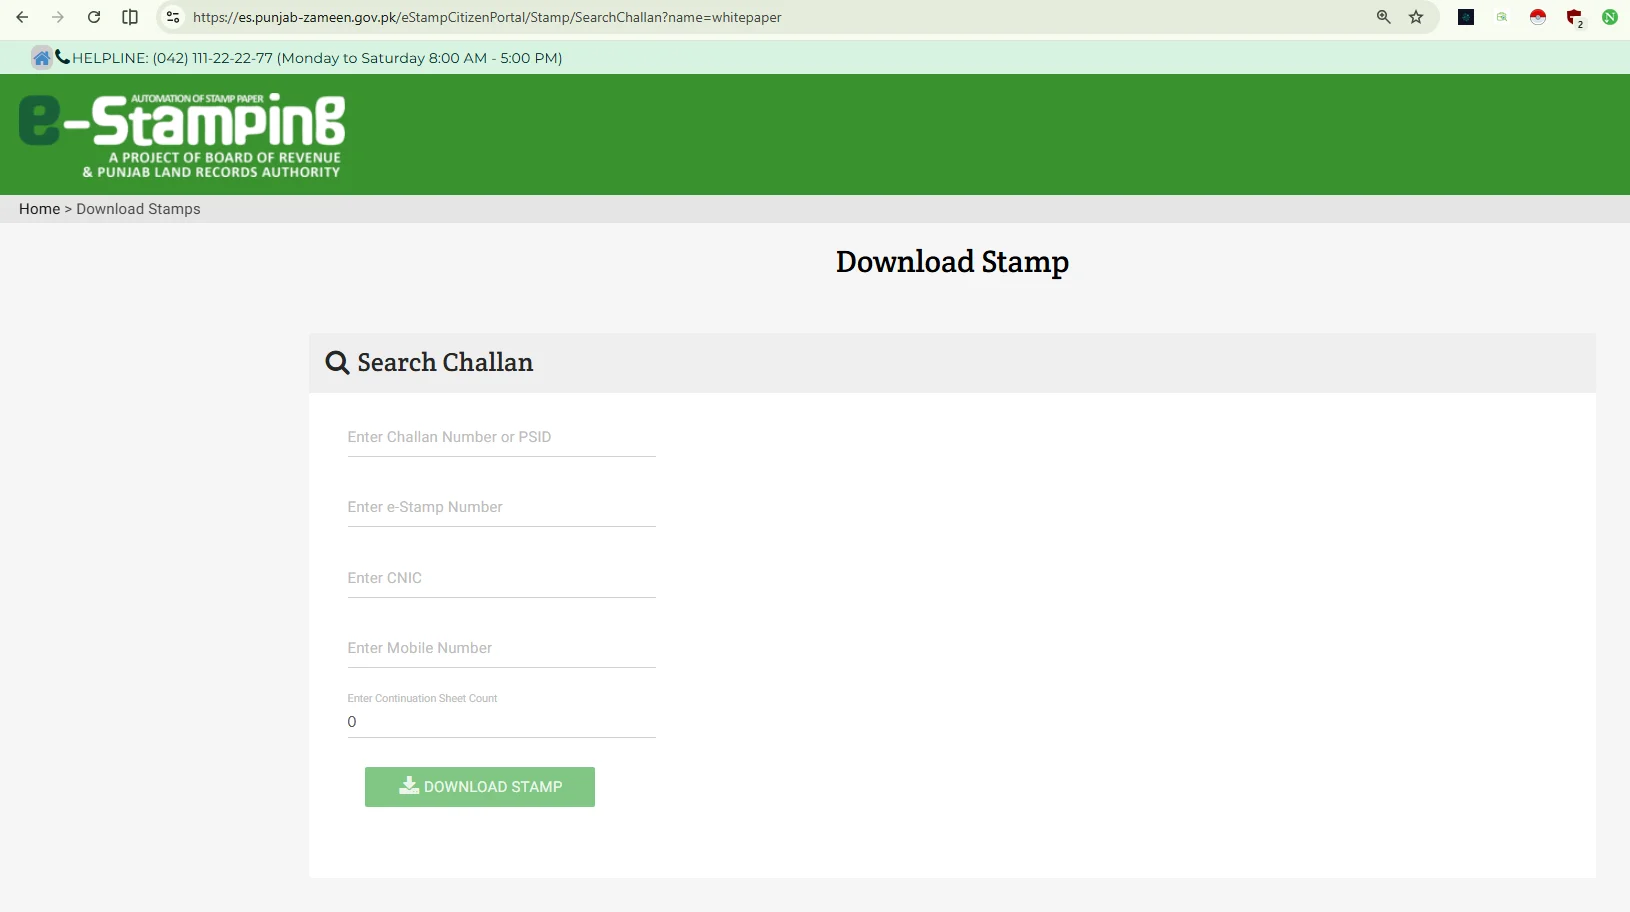Click the browser back arrow
Image resolution: width=1630 pixels, height=912 pixels.
[22, 17]
